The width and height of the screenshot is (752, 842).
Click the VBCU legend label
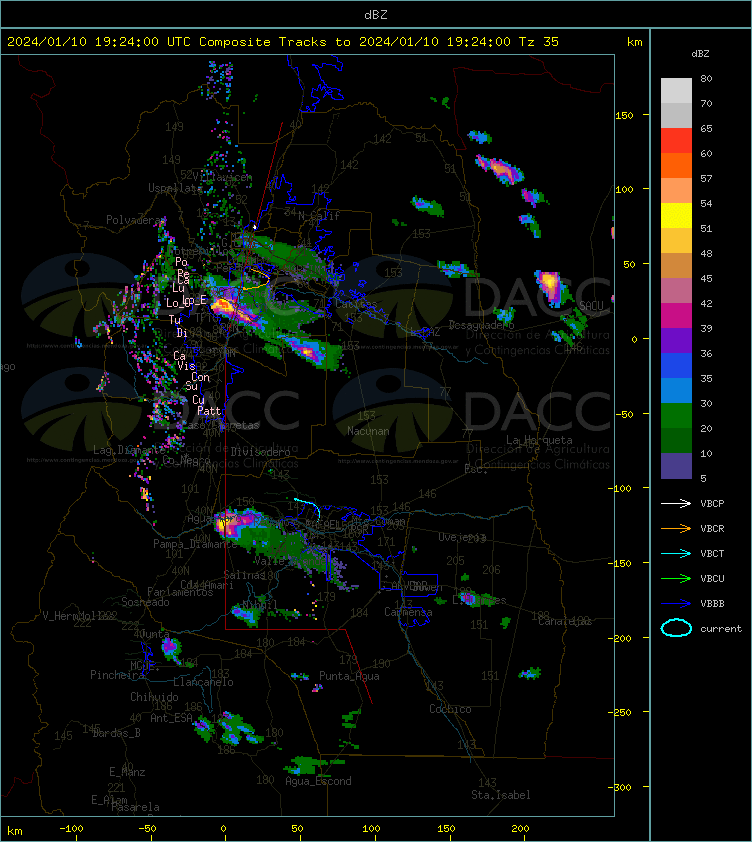pyautogui.click(x=712, y=579)
